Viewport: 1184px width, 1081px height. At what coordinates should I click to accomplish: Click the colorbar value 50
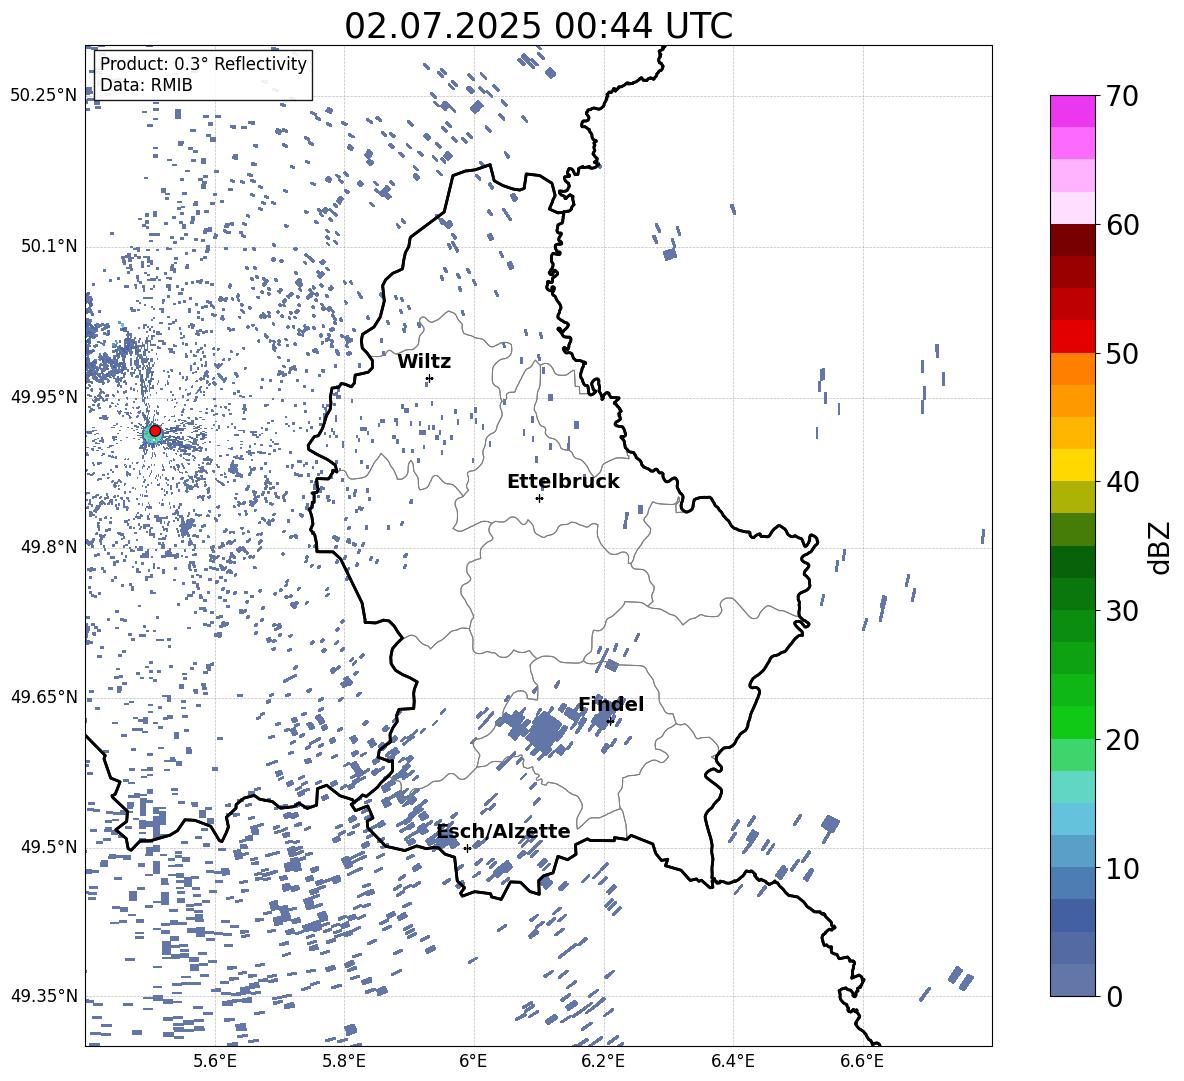click(1122, 353)
